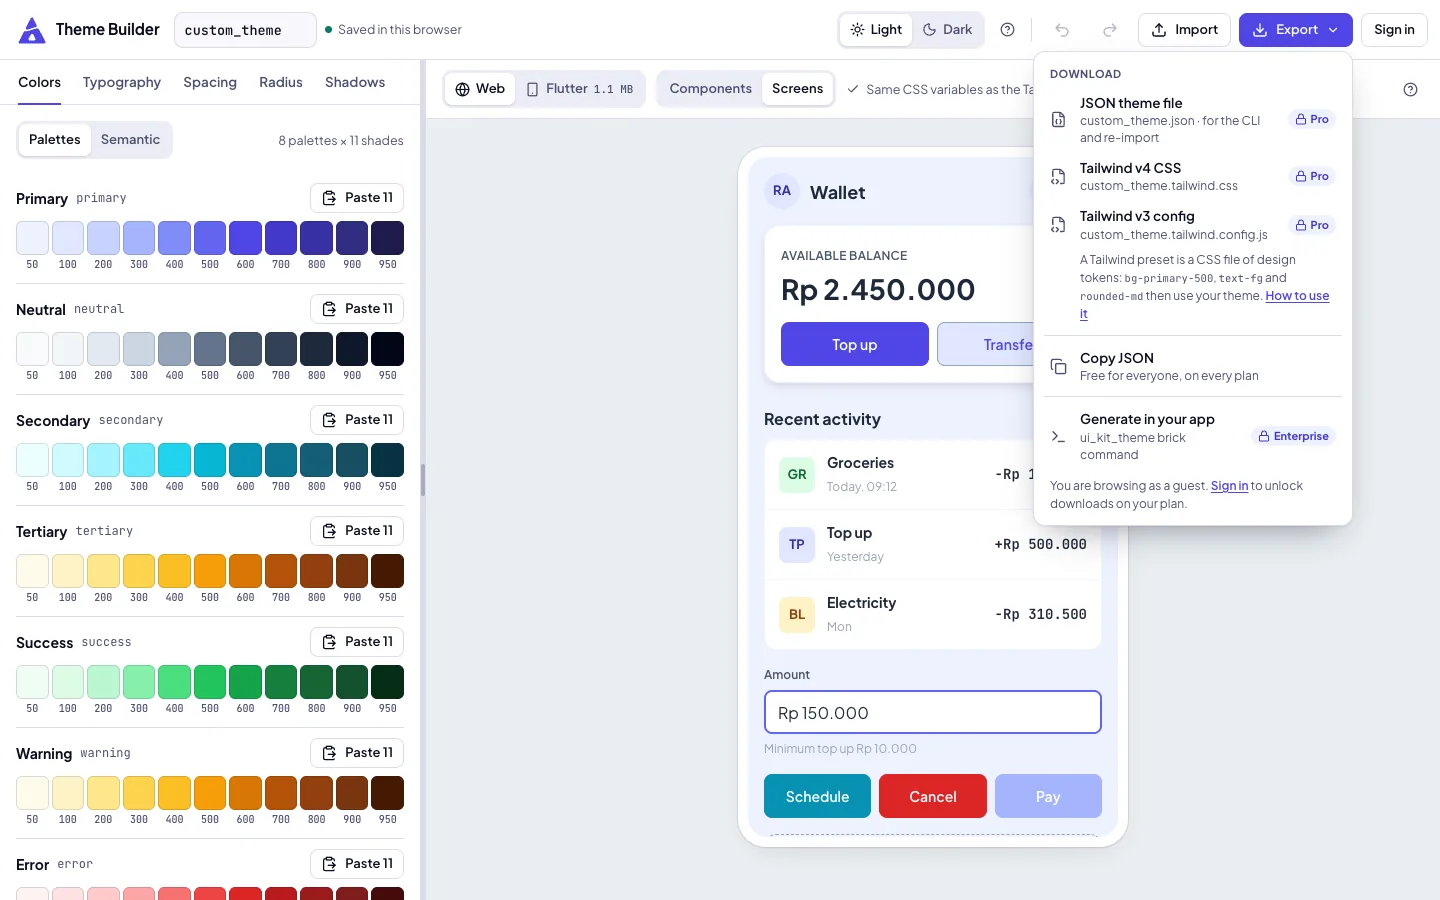Open the Export dropdown

pyautogui.click(x=1295, y=30)
